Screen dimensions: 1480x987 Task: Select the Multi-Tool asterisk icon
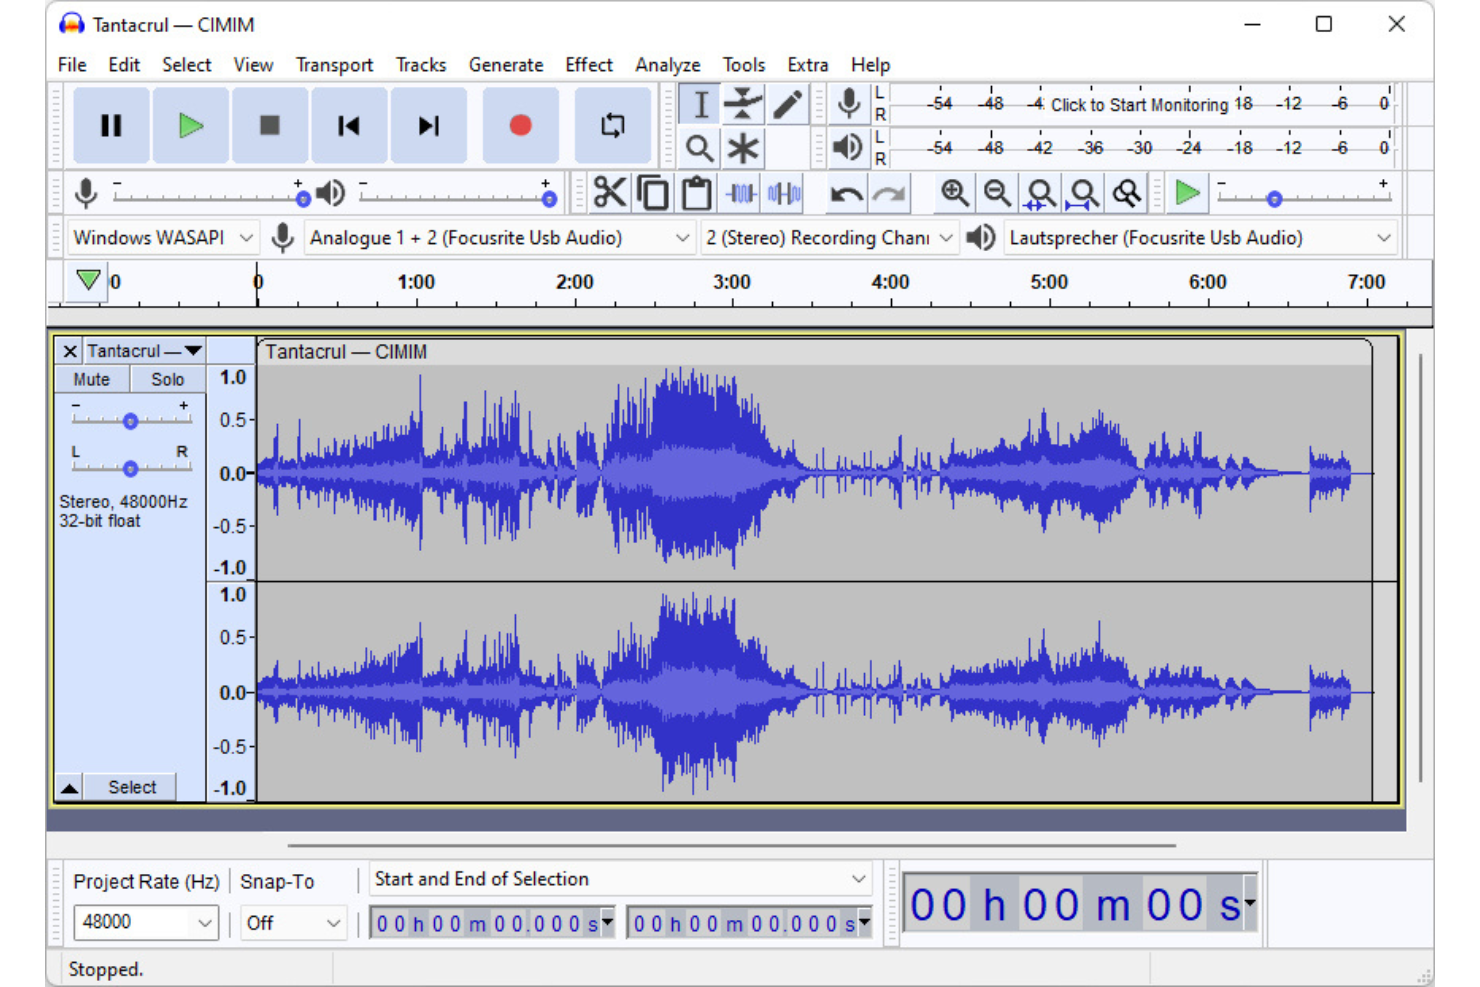coord(743,148)
